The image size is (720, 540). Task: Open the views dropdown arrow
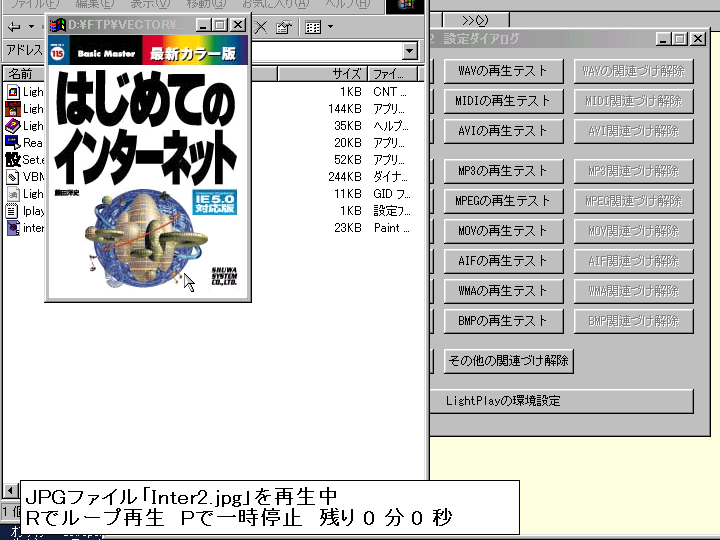point(331,27)
